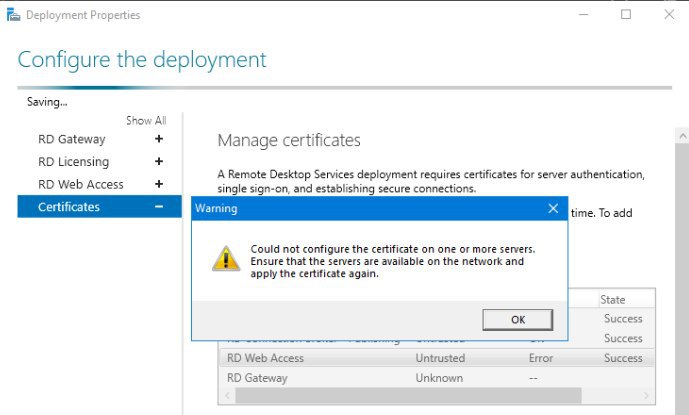Click the Saving... status text

click(x=47, y=102)
